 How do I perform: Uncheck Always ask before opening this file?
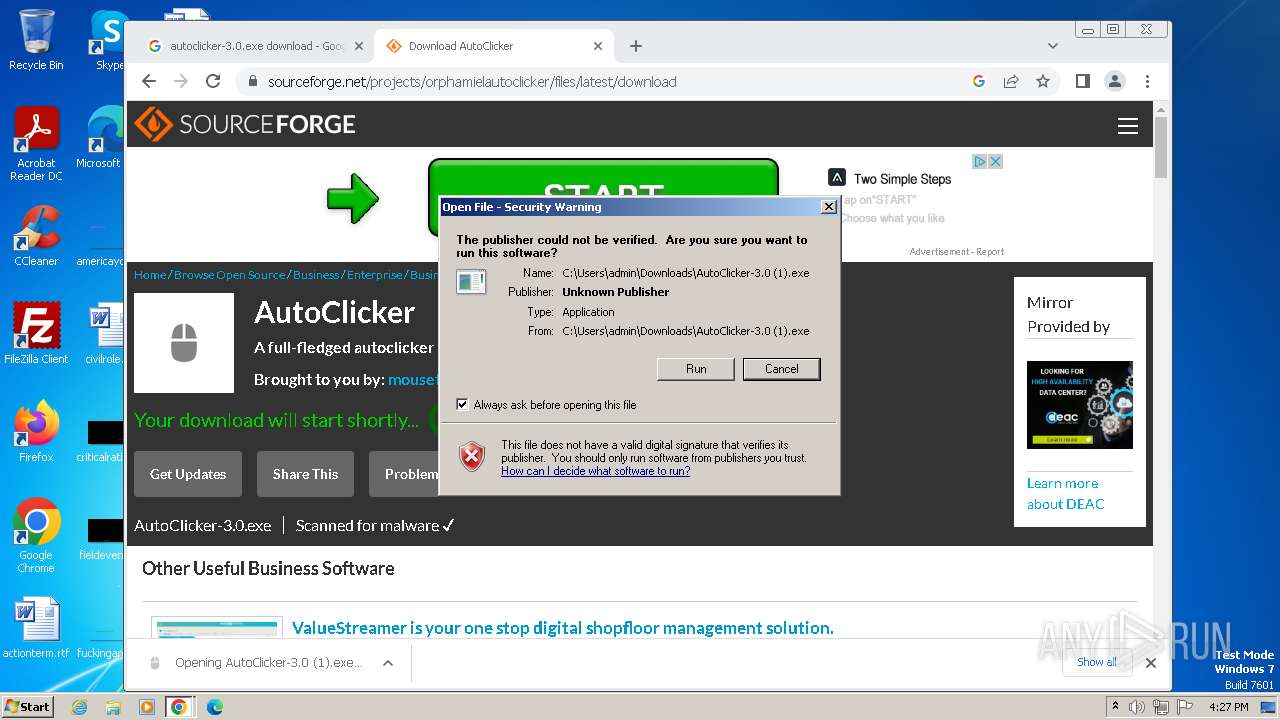click(462, 405)
